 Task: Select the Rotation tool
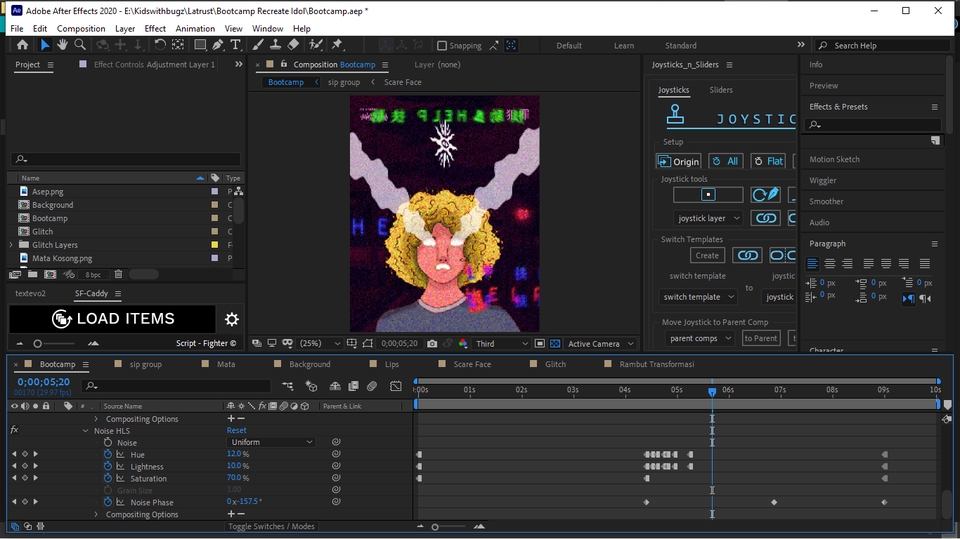(x=160, y=45)
